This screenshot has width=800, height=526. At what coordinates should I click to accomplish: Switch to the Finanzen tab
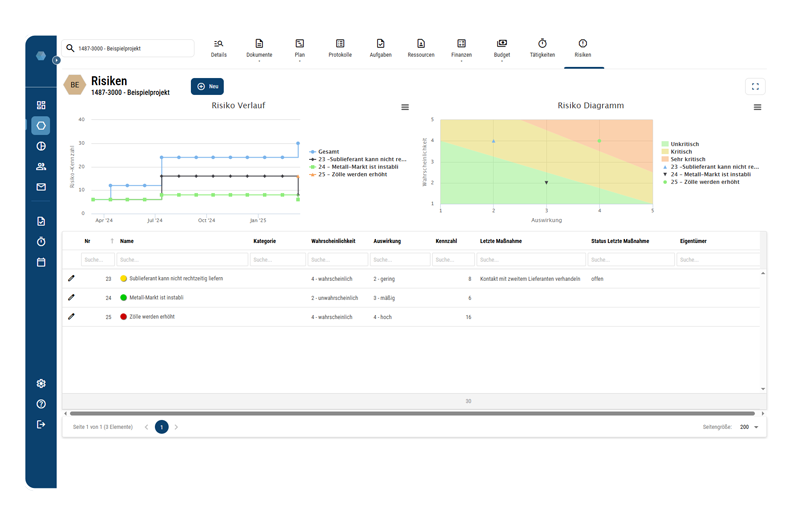[x=461, y=48]
